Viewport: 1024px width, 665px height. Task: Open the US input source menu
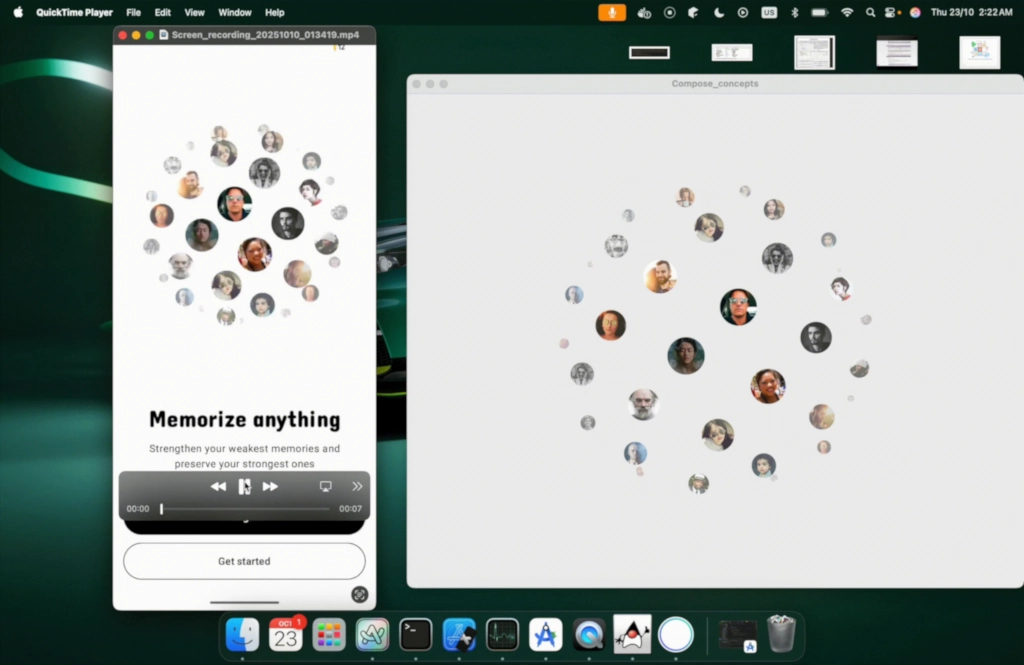tap(768, 12)
